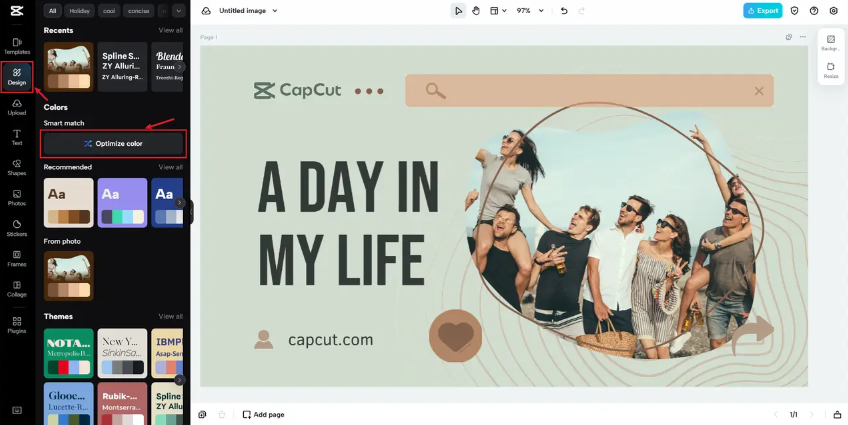This screenshot has height=425, width=848.
Task: Open the Background tool on right panel
Action: click(x=831, y=43)
